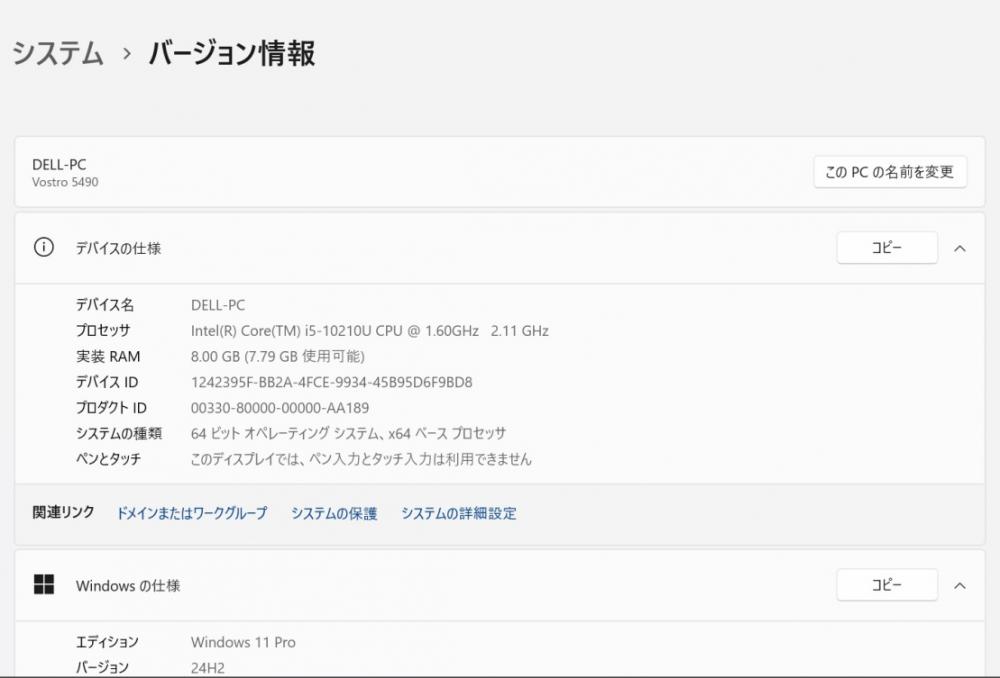Select the system type value 64 ビット オペレーティング システム

click(348, 434)
